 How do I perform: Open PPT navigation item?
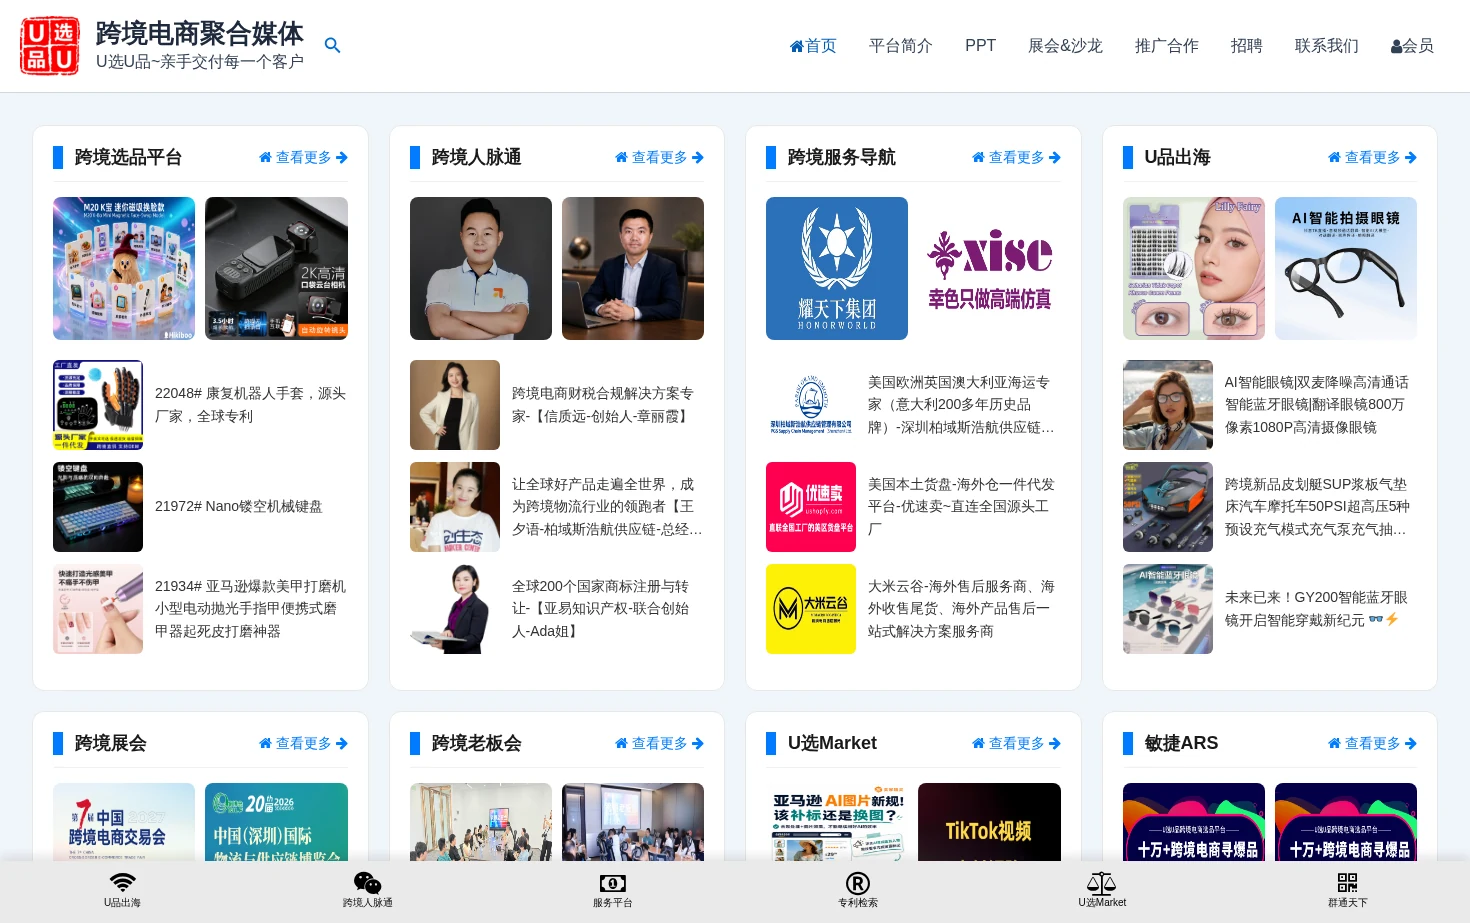tap(980, 46)
